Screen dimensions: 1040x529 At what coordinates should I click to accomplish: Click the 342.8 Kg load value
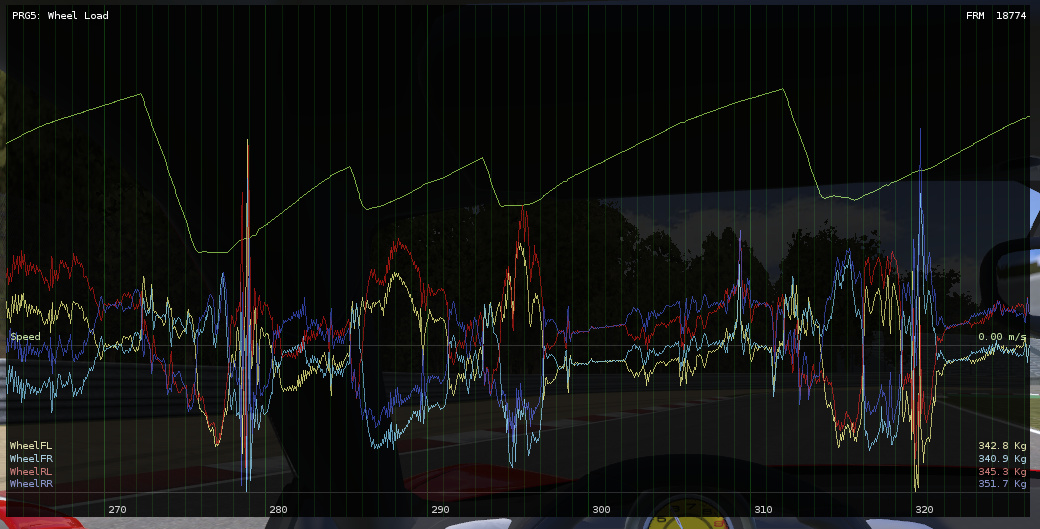pyautogui.click(x=1002, y=445)
